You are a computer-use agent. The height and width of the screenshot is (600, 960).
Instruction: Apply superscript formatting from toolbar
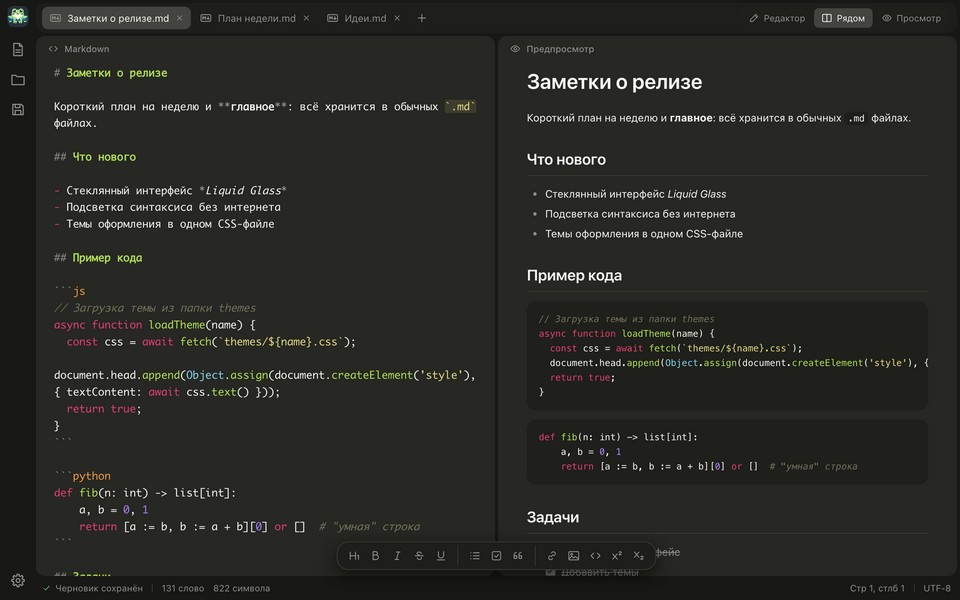click(617, 556)
